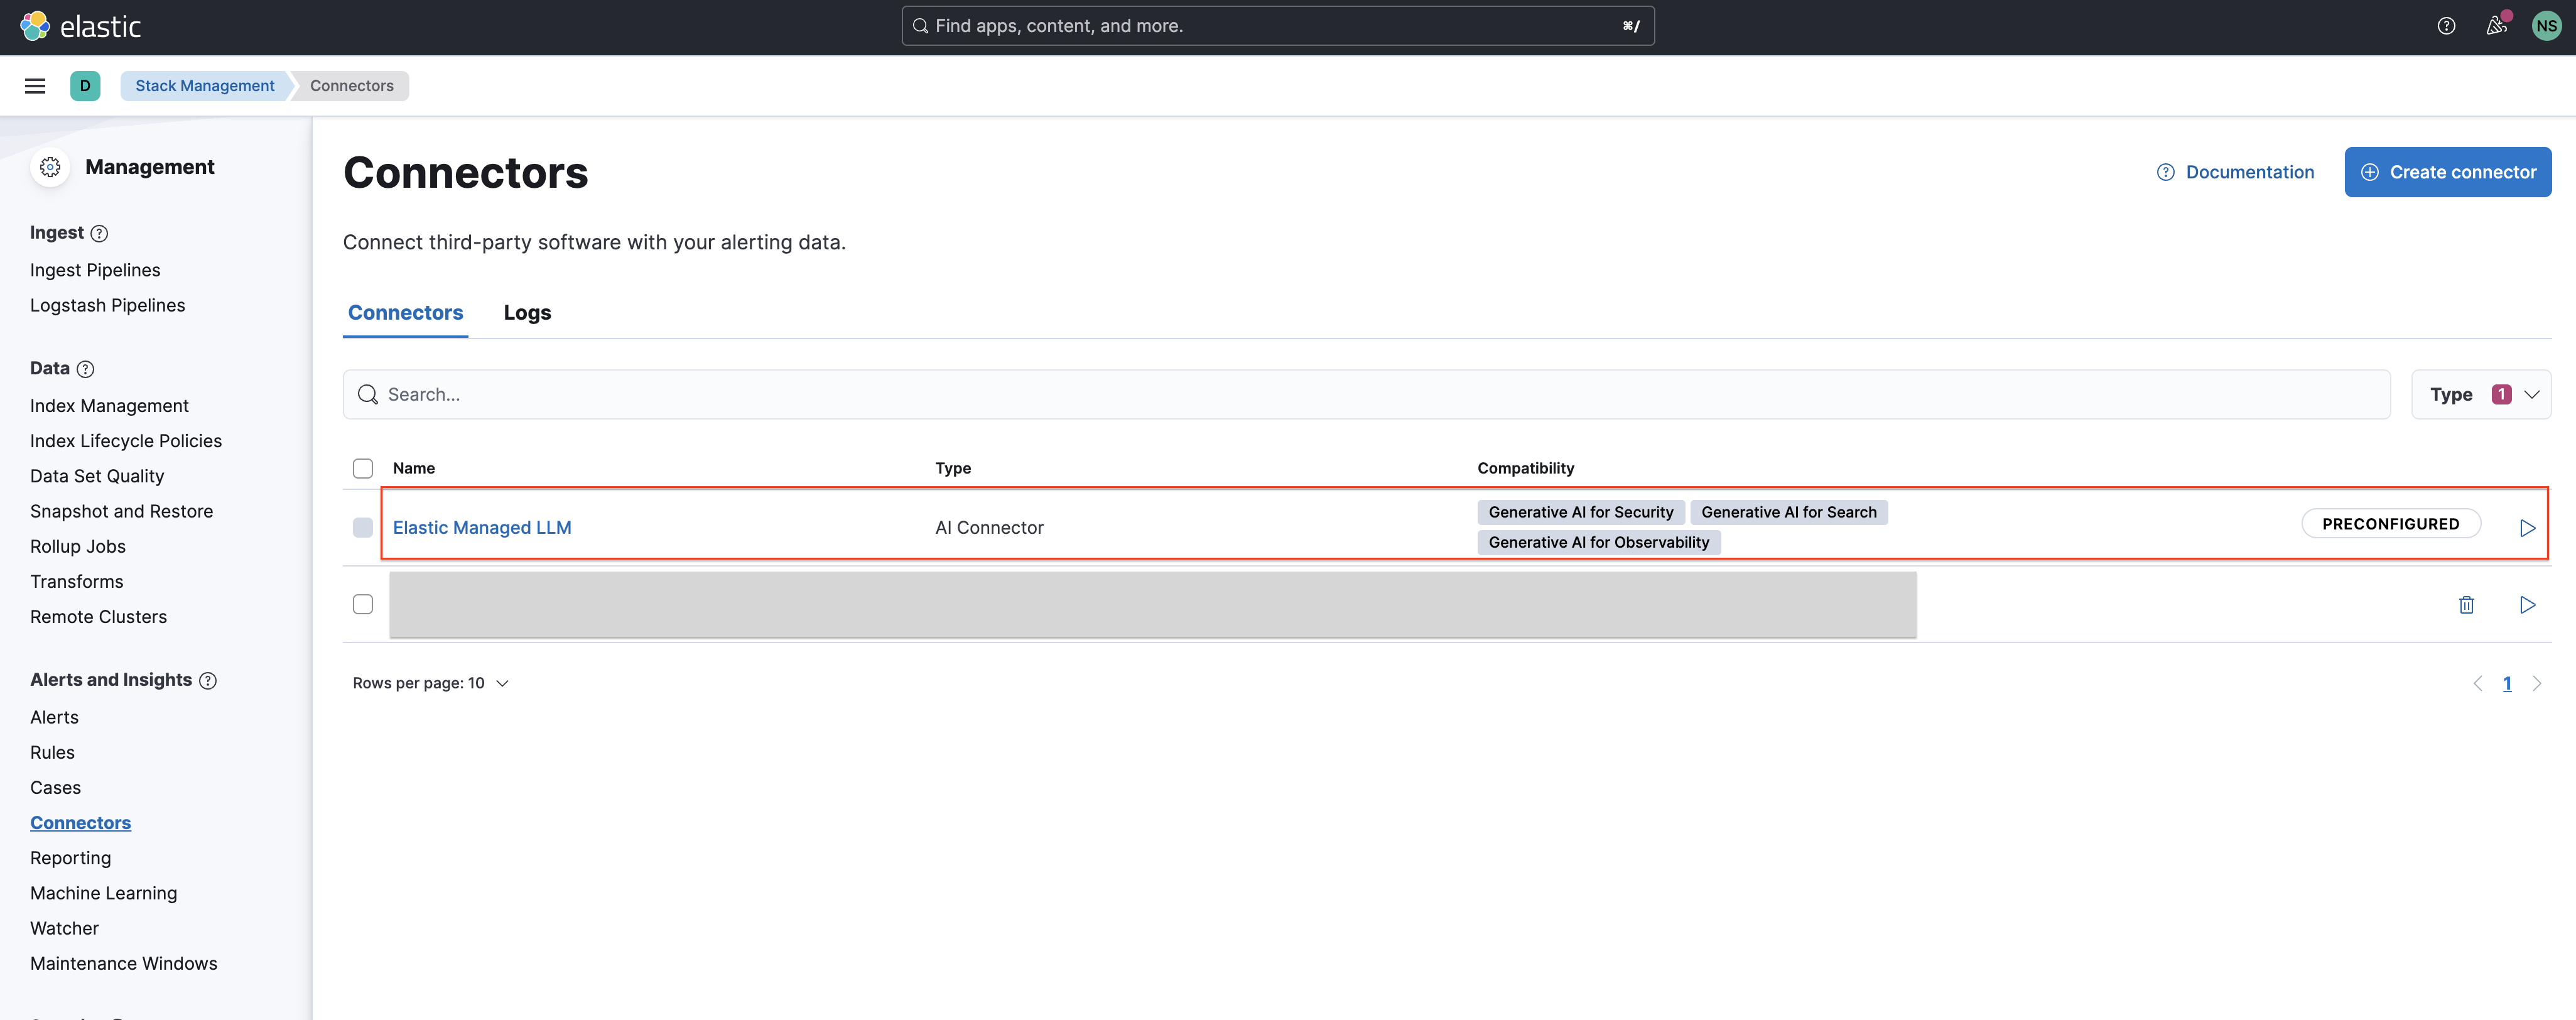Run the Elastic Managed LLM connector
Screen dimensions: 2576x1020
(x=2527, y=528)
